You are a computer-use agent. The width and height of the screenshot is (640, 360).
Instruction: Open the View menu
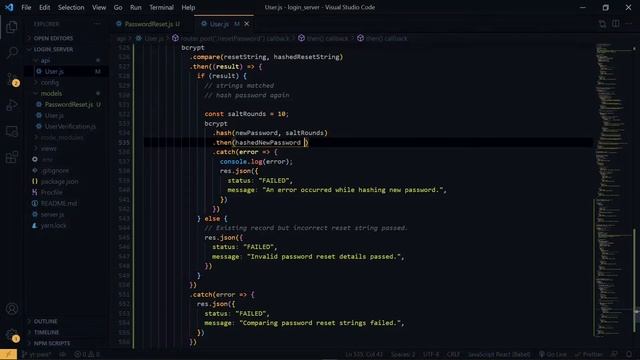(x=99, y=7)
